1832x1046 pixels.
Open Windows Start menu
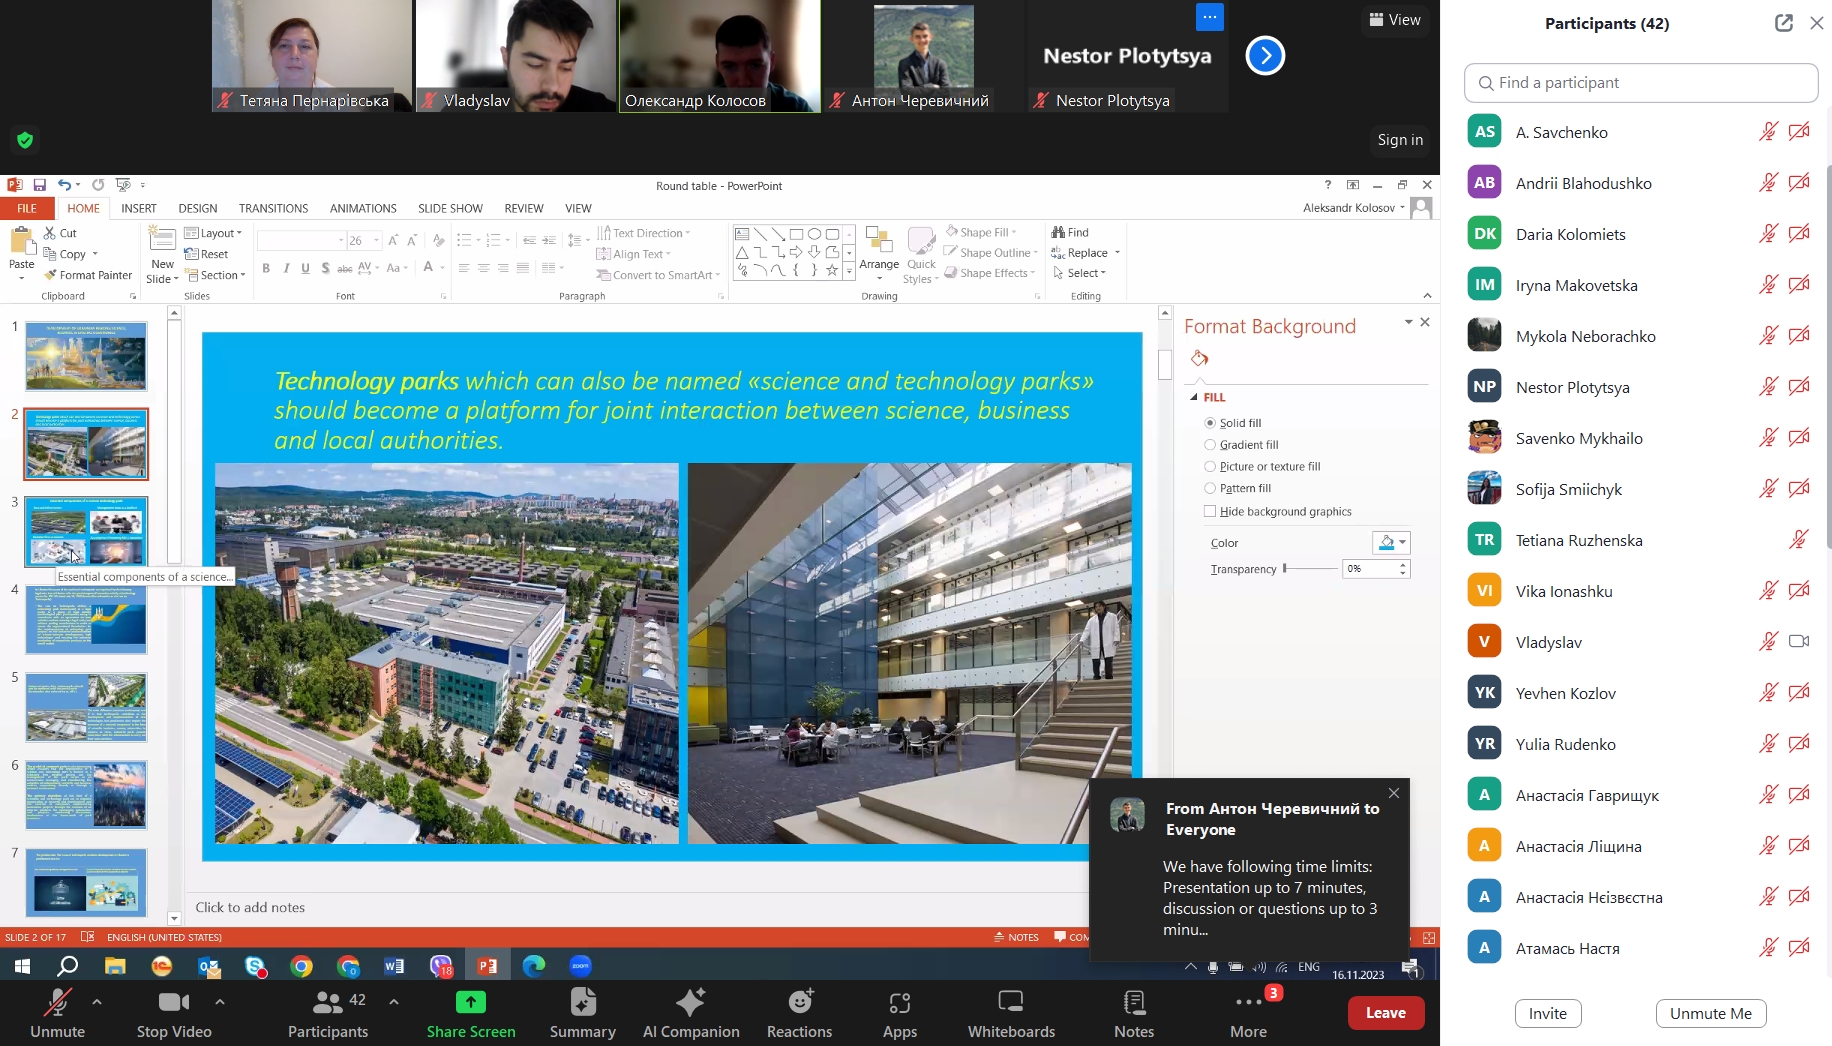click(22, 966)
